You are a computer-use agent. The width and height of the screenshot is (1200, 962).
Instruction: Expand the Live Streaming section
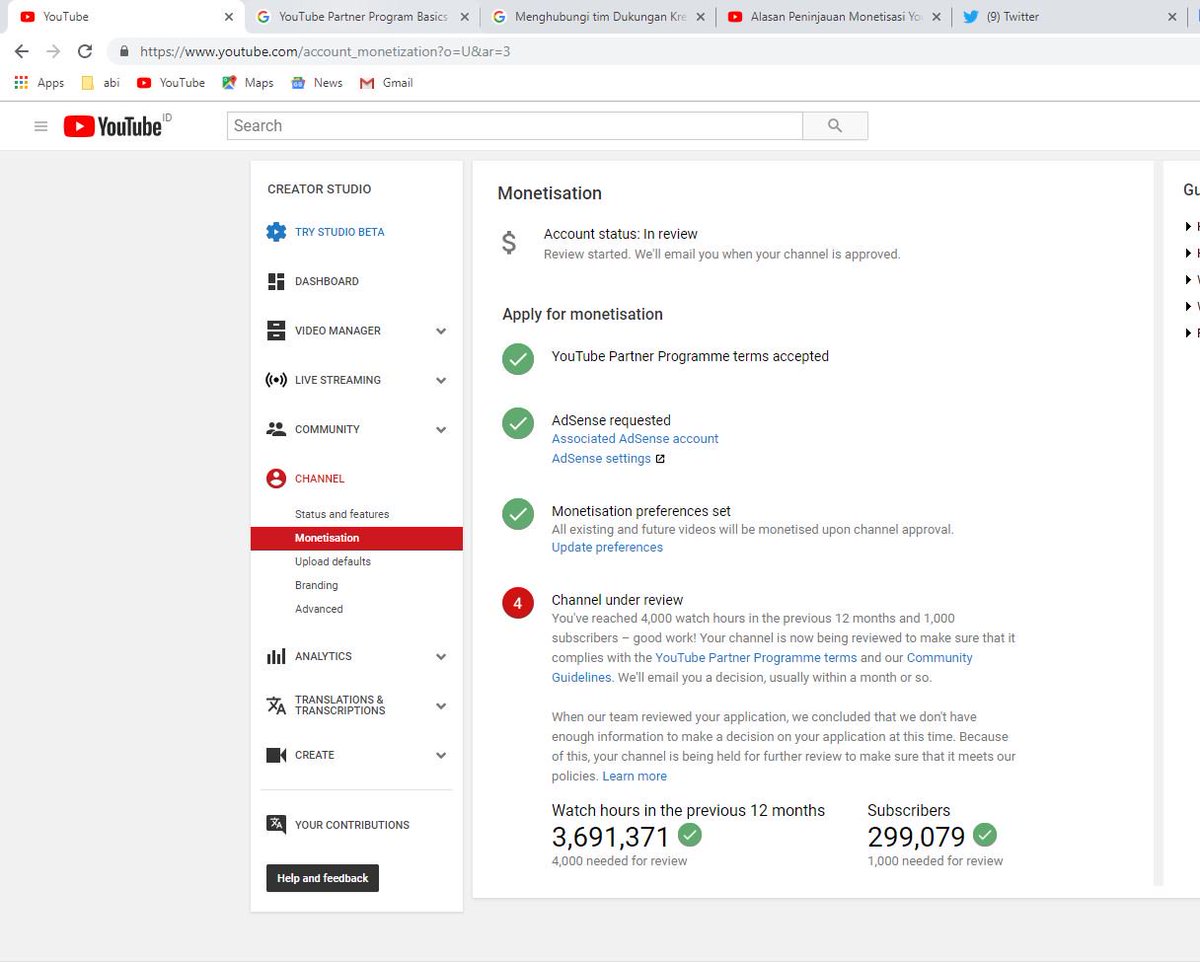coord(441,380)
